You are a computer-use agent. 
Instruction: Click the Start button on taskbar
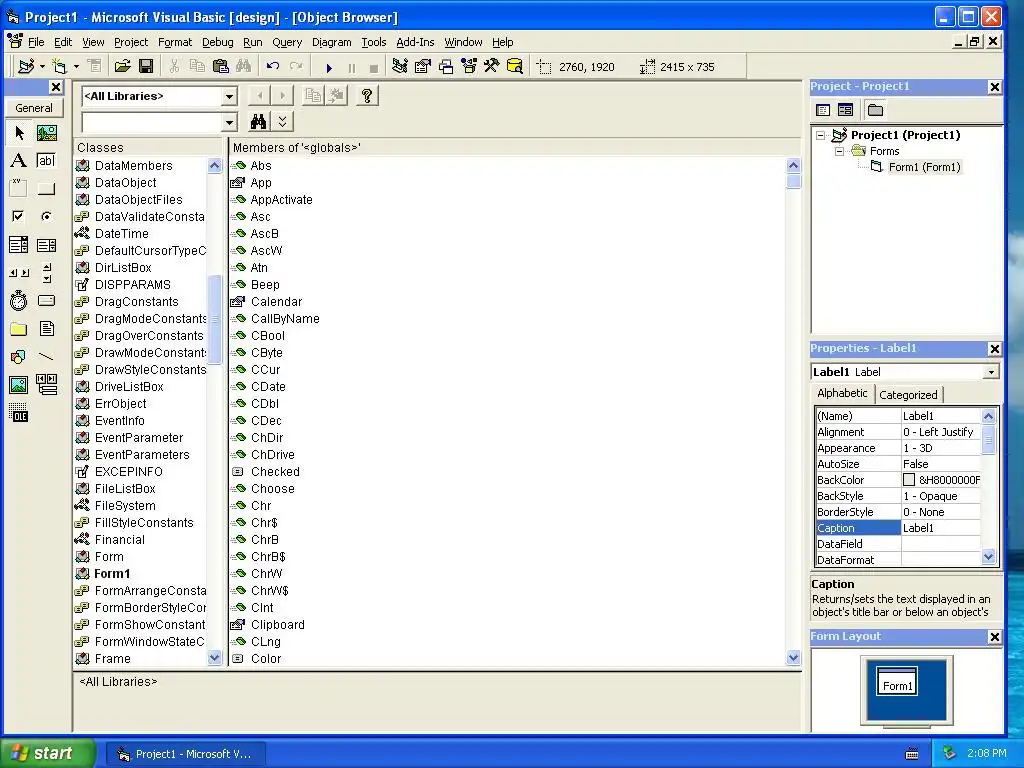click(47, 753)
